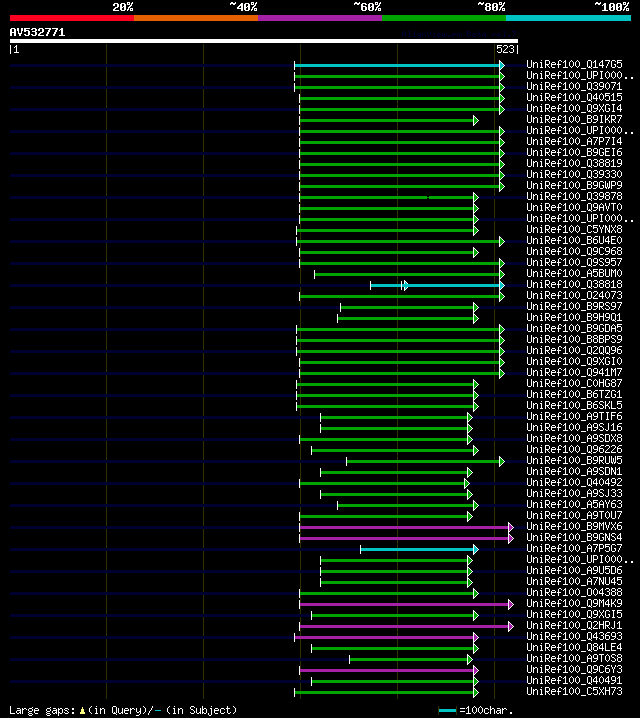Select the UniRef100_B8BPS9 label
Image resolution: width=640 pixels, height=718 pixels.
pos(574,339)
